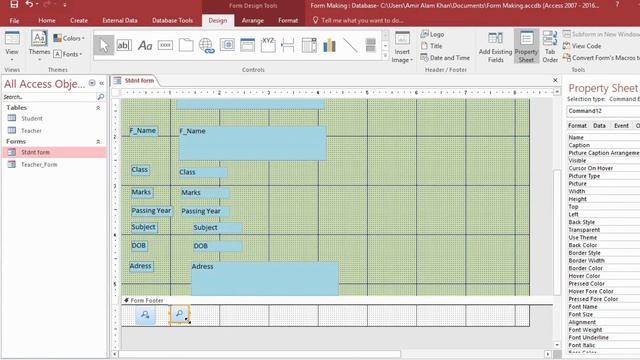Open the Database Tools tab
Image resolution: width=640 pixels, height=360 pixels.
pos(172,20)
